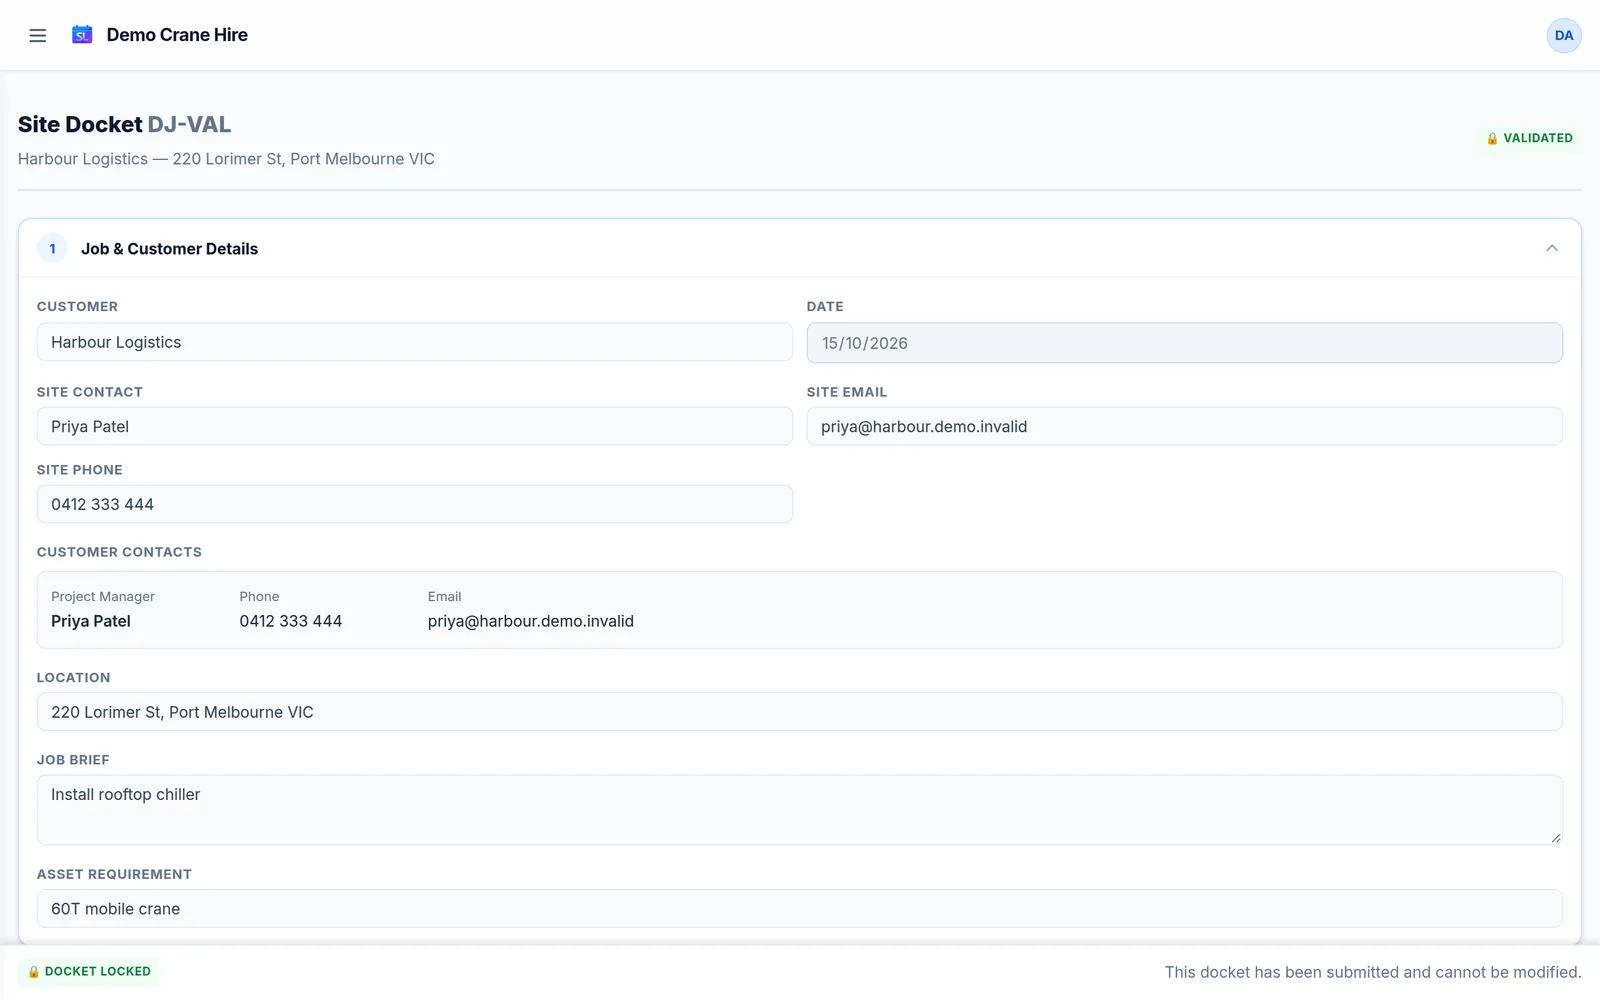
Task: Click the DOCKET LOCKED badge
Action: coord(89,971)
